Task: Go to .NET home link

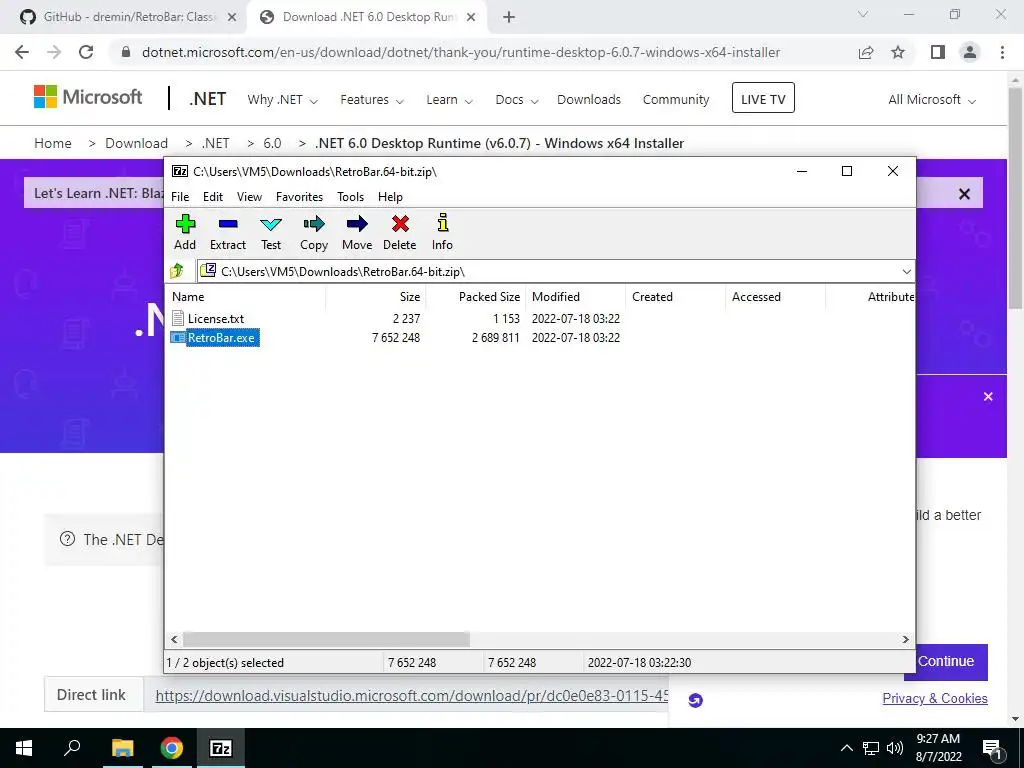Action: tap(208, 99)
